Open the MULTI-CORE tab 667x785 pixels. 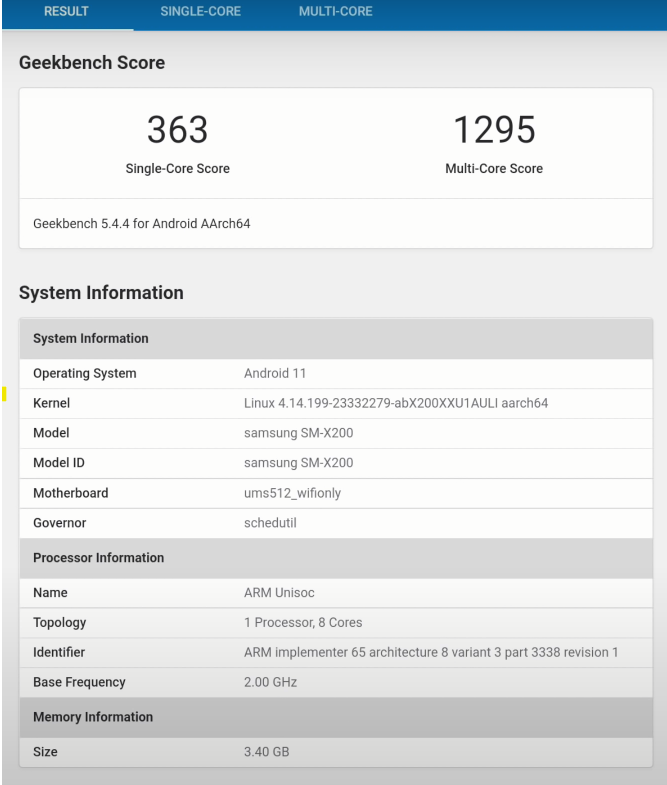336,12
